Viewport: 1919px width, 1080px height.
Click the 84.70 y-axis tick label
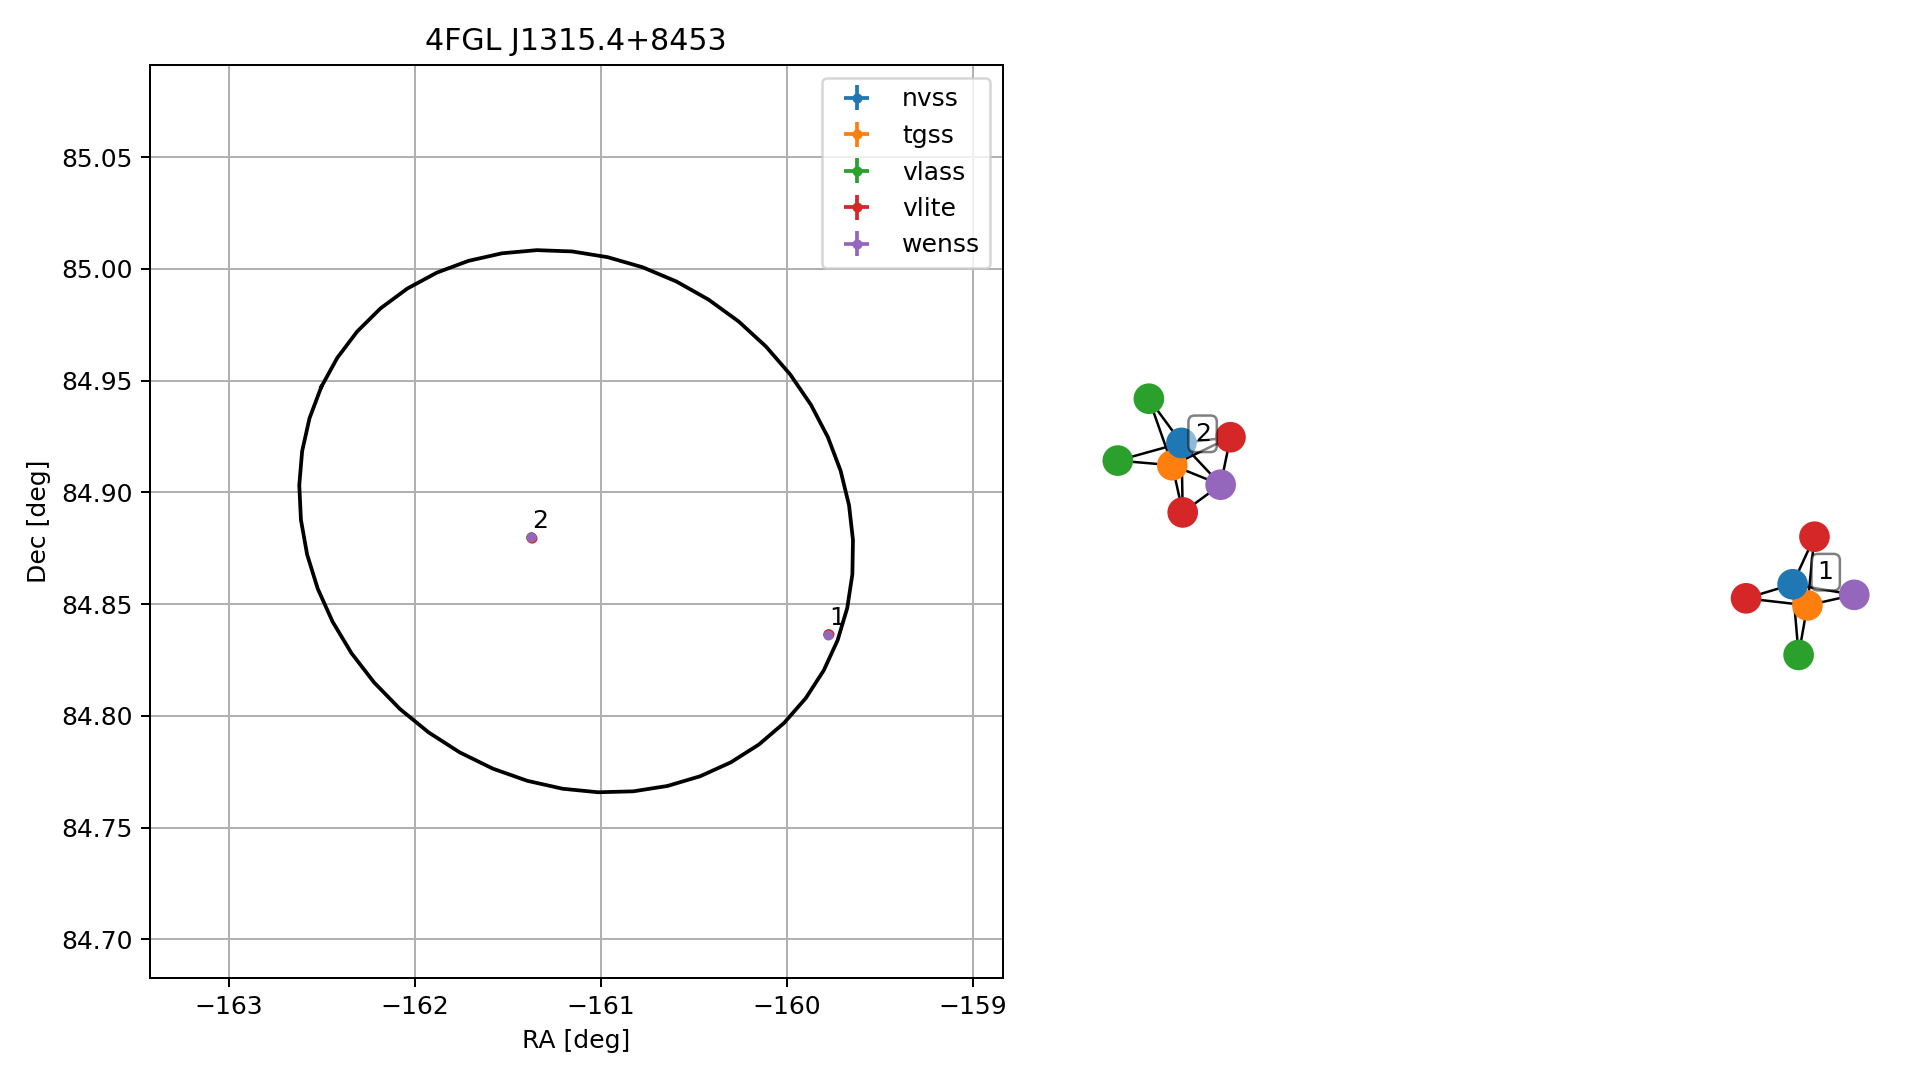click(98, 940)
